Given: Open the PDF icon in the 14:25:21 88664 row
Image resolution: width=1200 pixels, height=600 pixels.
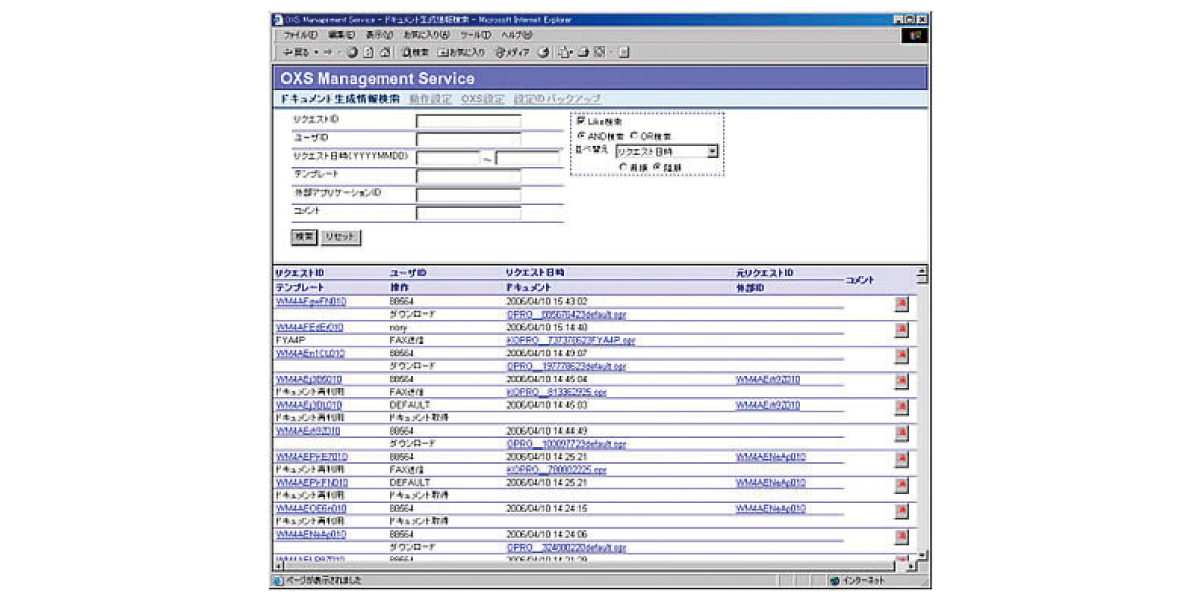Looking at the screenshot, I should tap(901, 461).
